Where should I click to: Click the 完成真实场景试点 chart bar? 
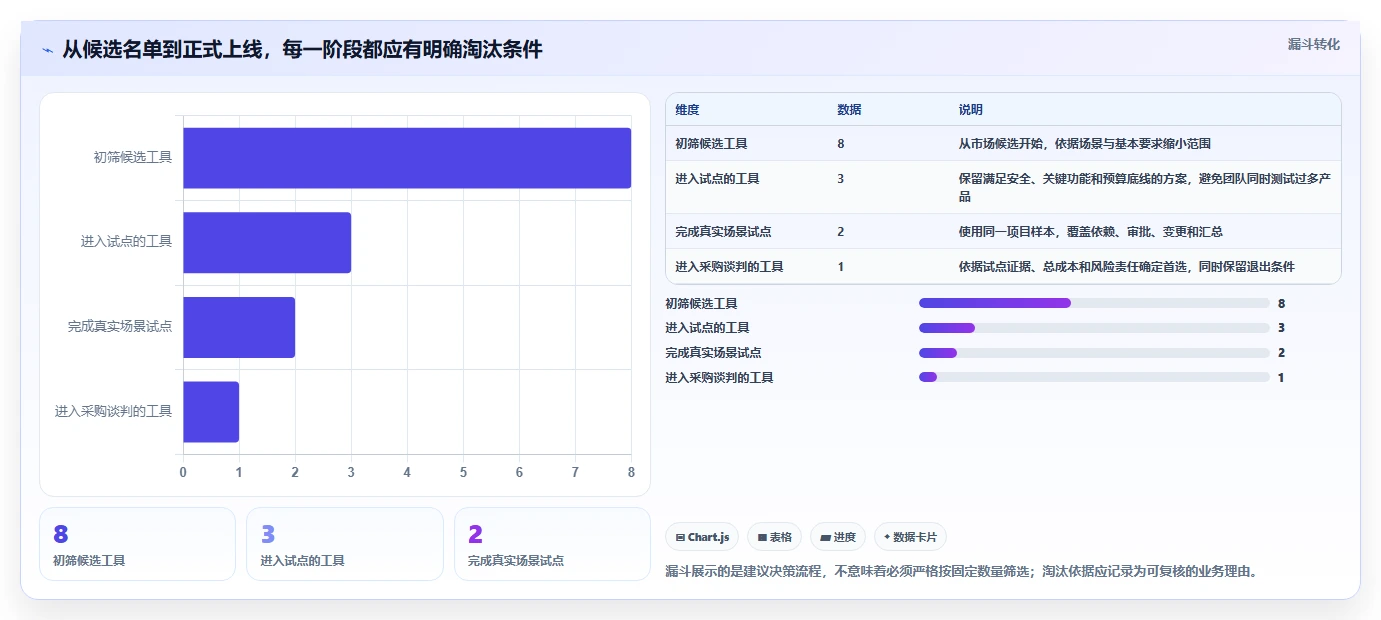point(239,327)
